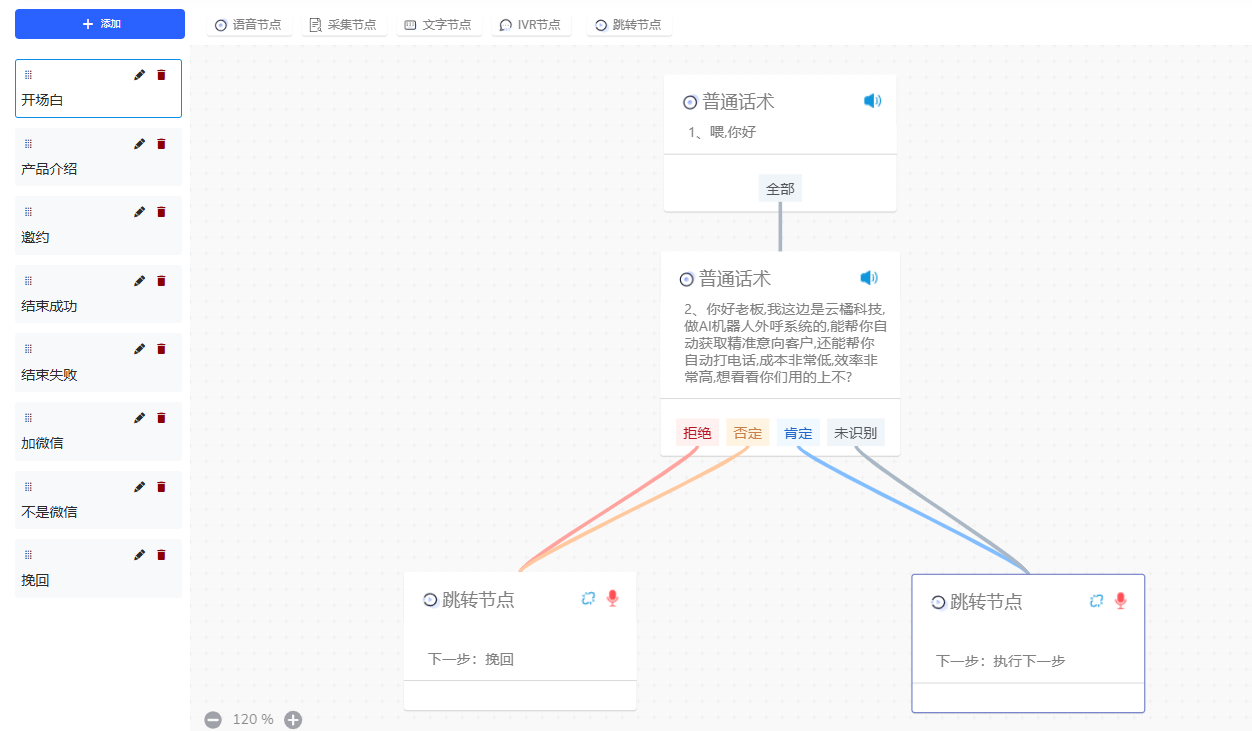Viewport: 1252px width, 731px height.
Task: Pick 跳转节点 from the top toolbar
Action: point(628,25)
